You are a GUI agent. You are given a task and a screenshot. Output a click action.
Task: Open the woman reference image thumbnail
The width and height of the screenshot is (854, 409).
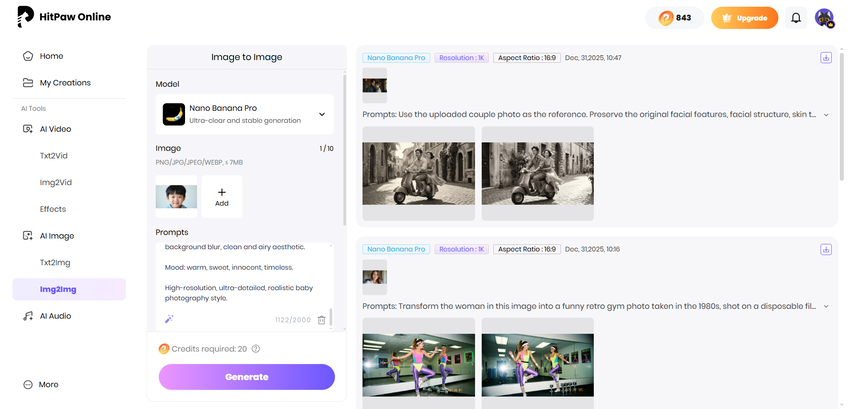click(x=375, y=277)
